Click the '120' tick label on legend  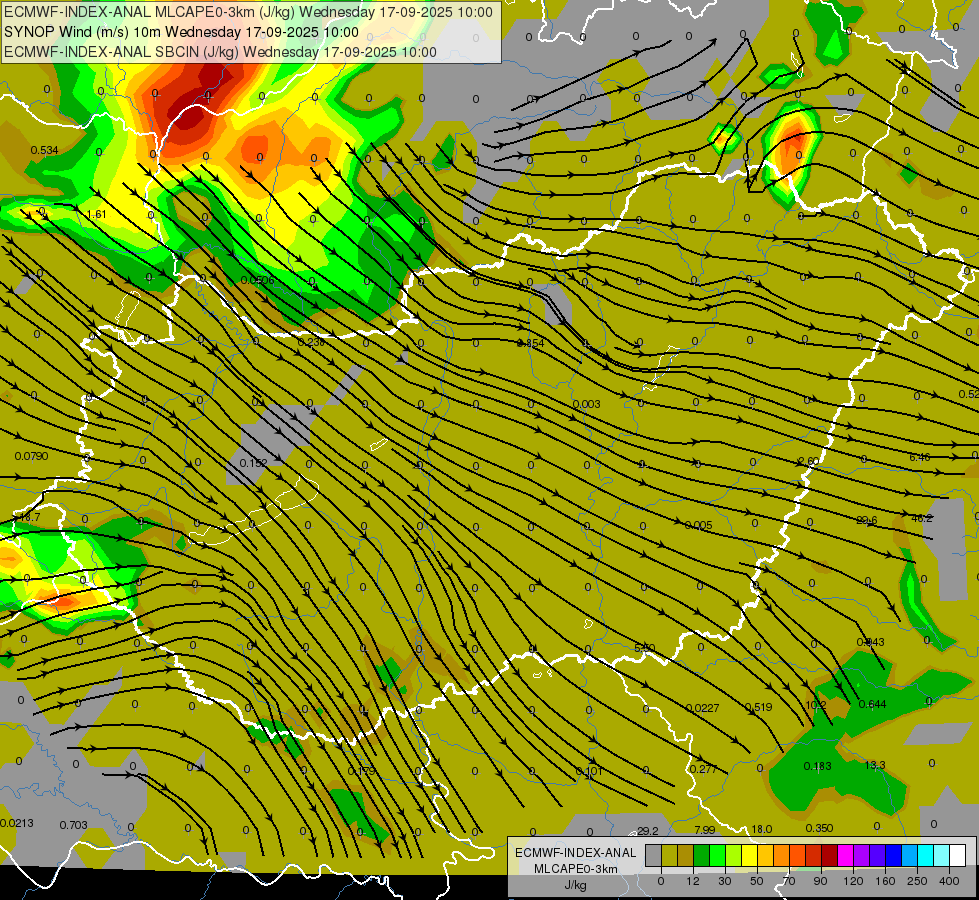pos(853,881)
